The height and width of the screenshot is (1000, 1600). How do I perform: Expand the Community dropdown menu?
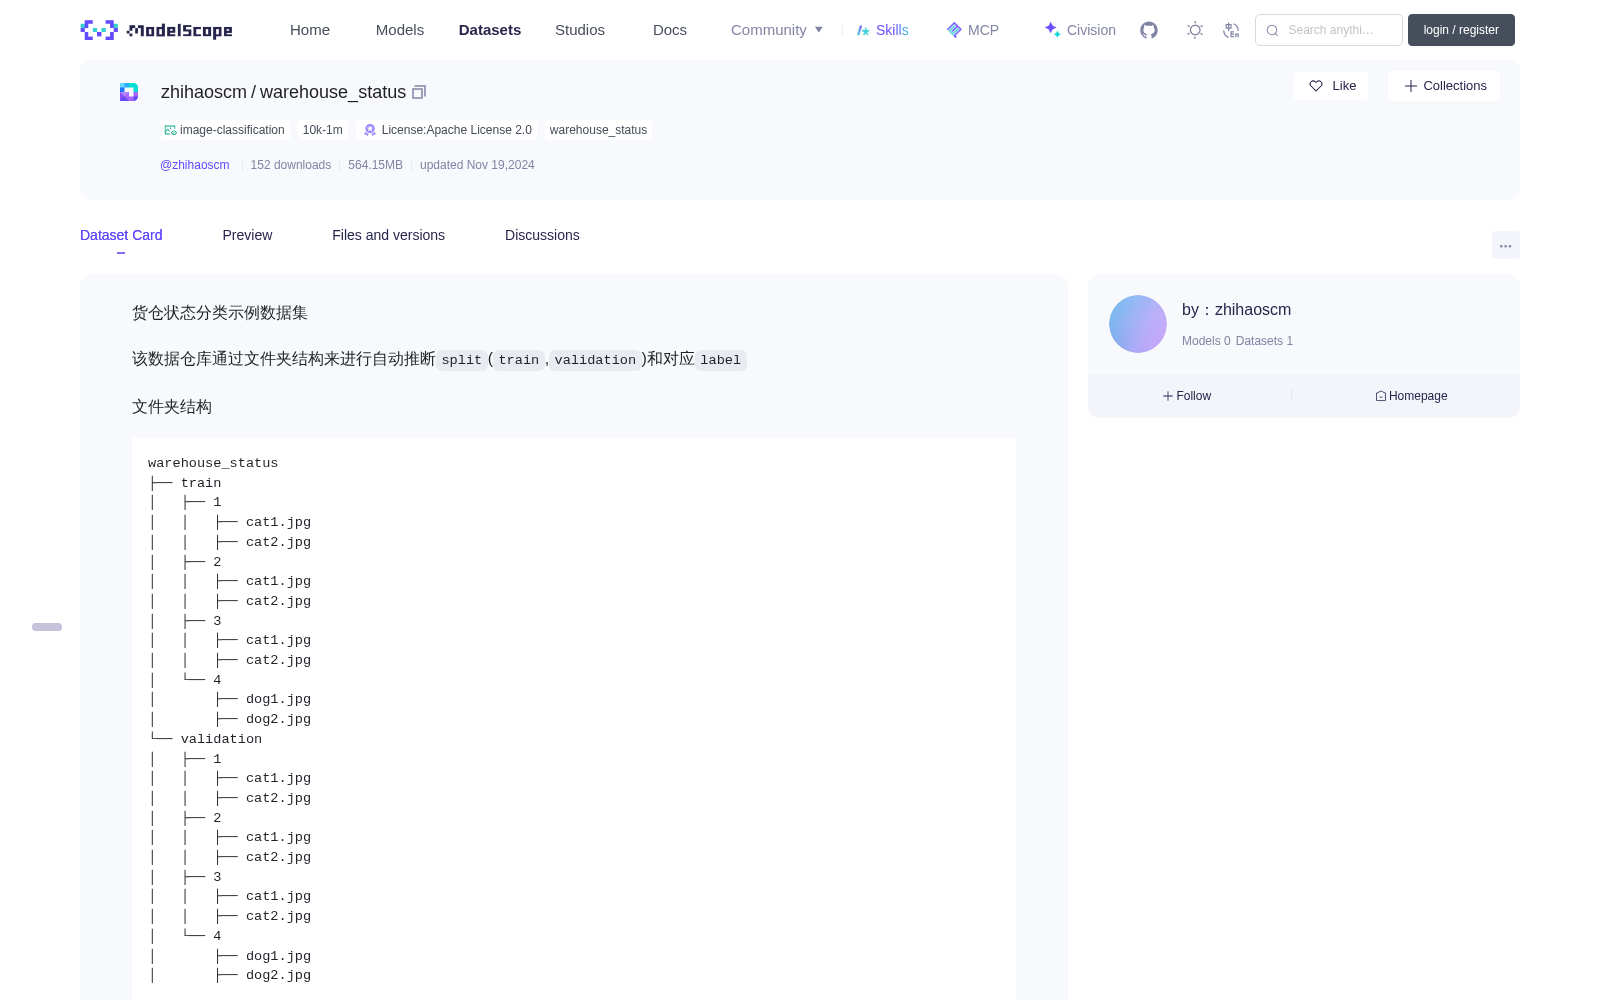(x=777, y=30)
